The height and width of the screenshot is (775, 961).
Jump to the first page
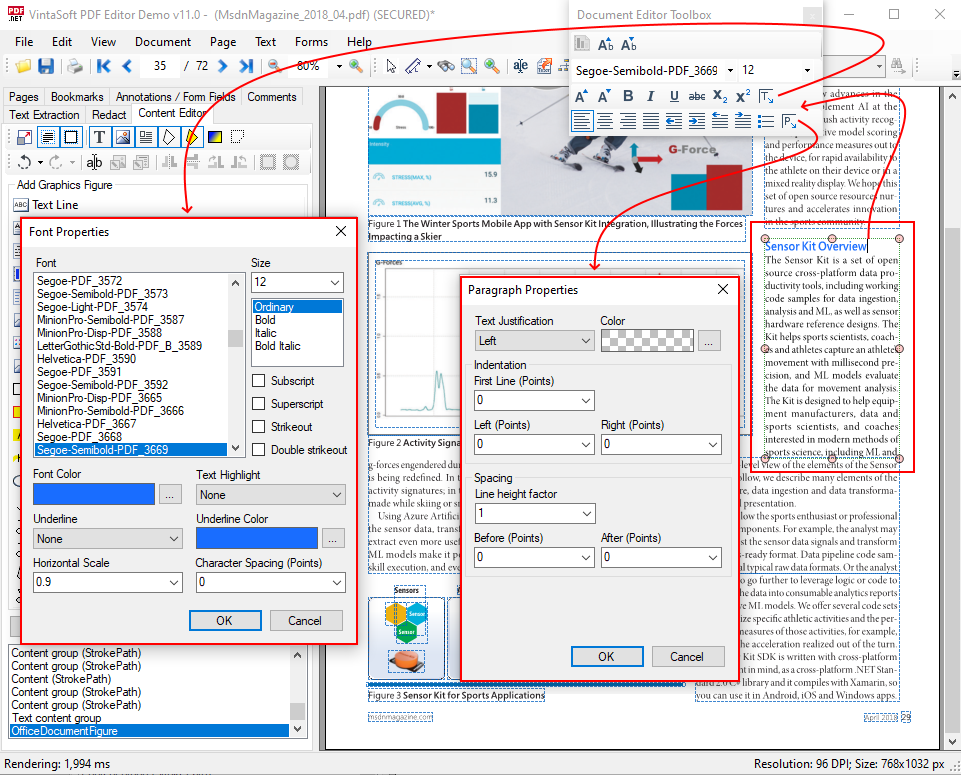click(103, 66)
